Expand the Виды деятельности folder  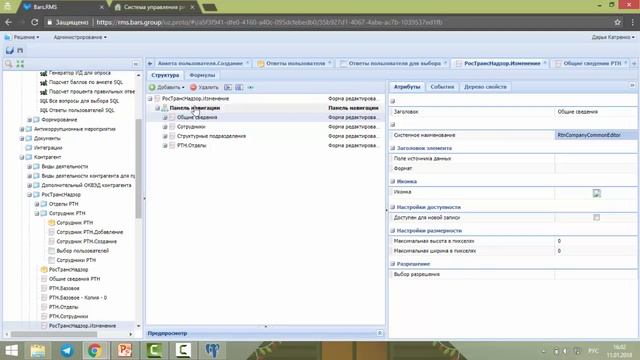click(29, 167)
